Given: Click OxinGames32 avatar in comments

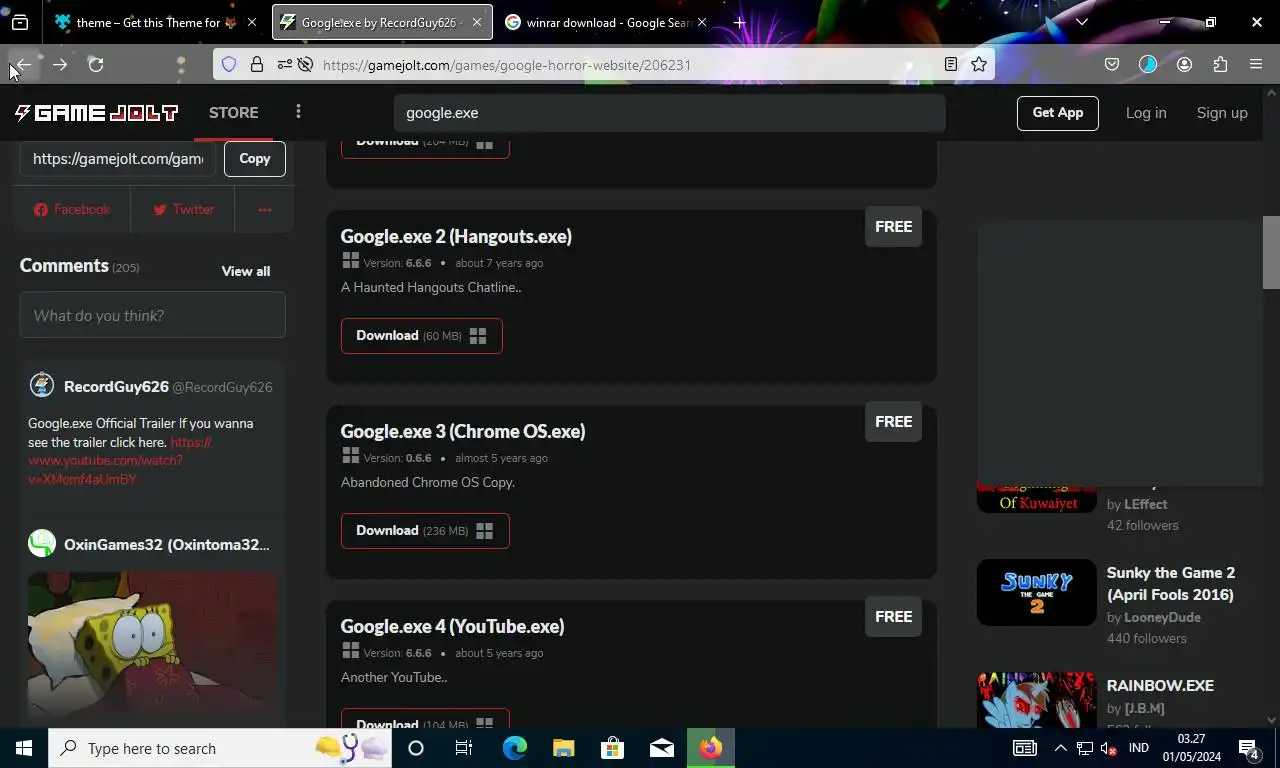Looking at the screenshot, I should click(42, 544).
